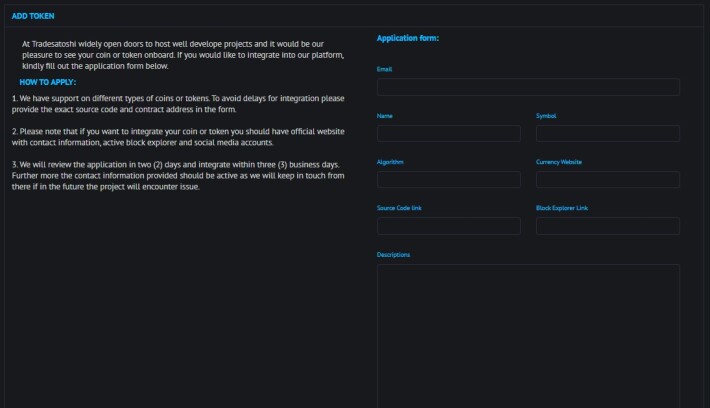This screenshot has width=710, height=408.
Task: Click the Symbol field label
Action: (546, 116)
